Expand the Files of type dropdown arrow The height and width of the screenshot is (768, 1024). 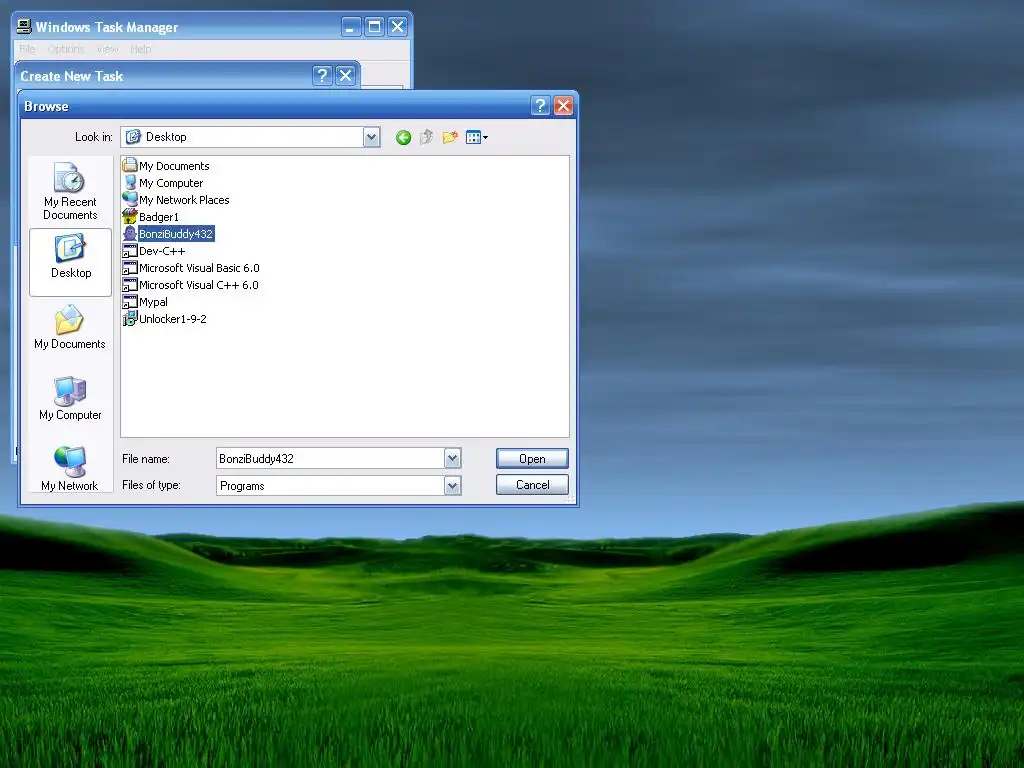pyautogui.click(x=453, y=485)
